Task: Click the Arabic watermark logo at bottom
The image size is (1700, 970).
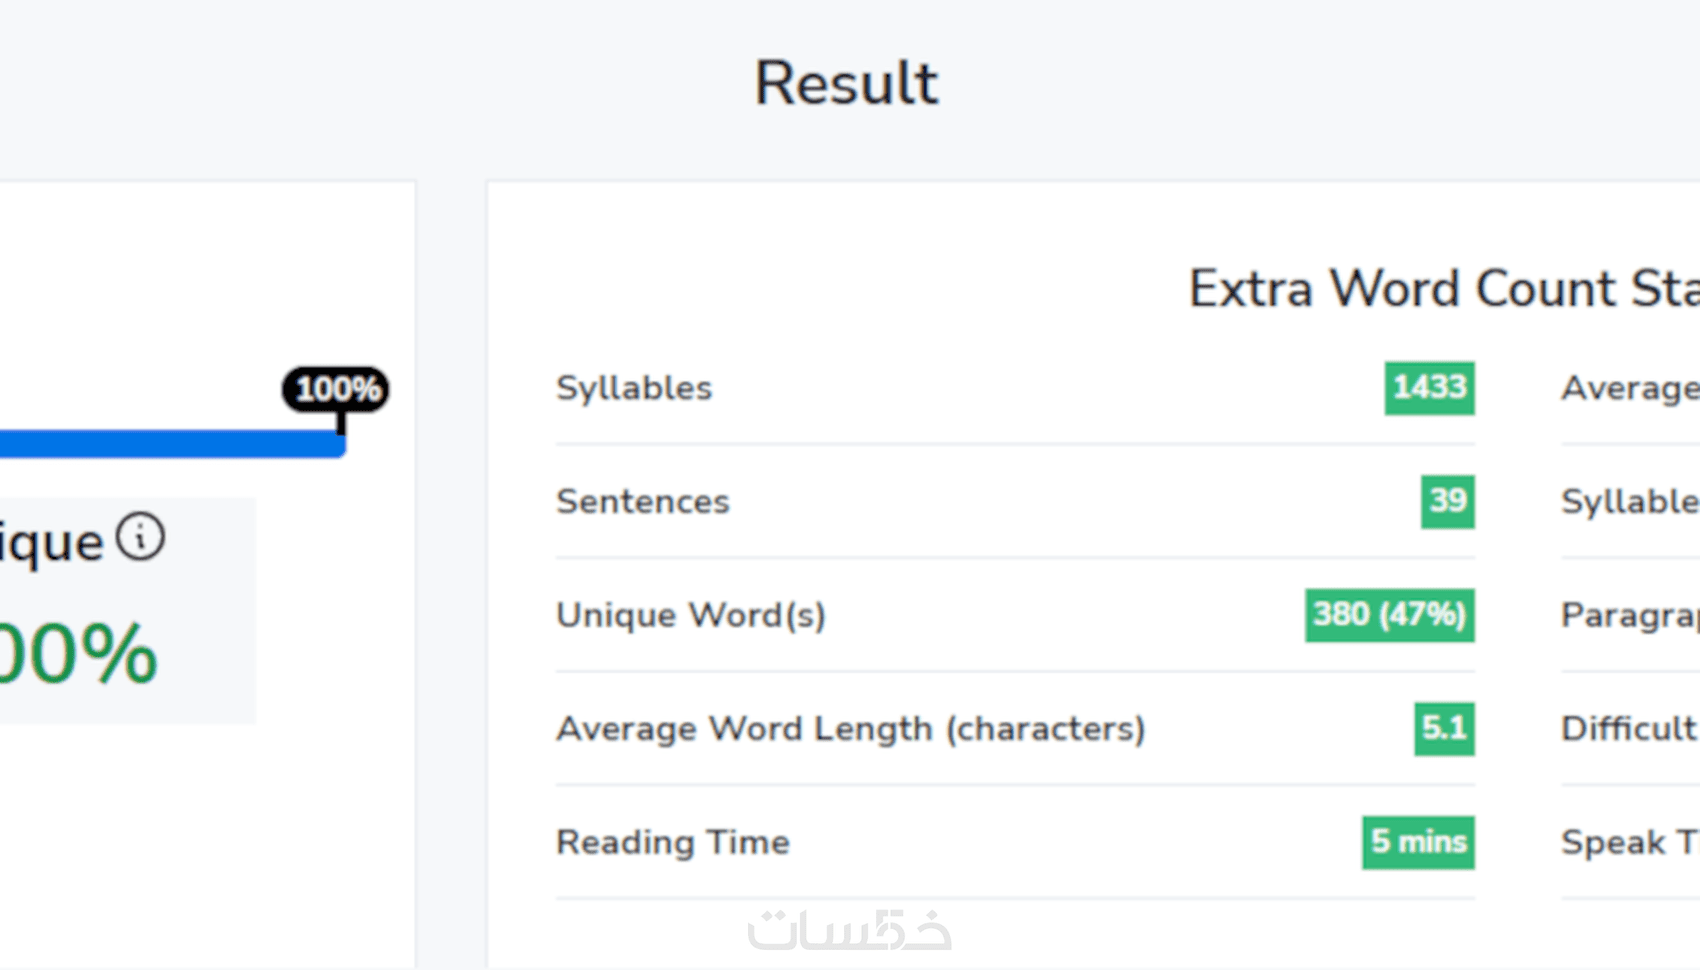Action: [849, 930]
